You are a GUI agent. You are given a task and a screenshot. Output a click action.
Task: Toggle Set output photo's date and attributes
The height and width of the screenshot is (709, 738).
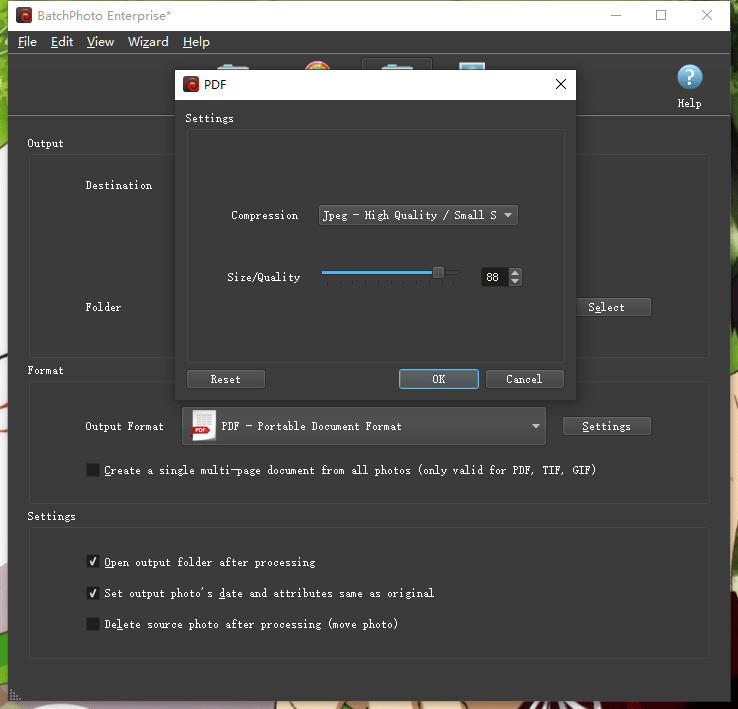[x=93, y=593]
